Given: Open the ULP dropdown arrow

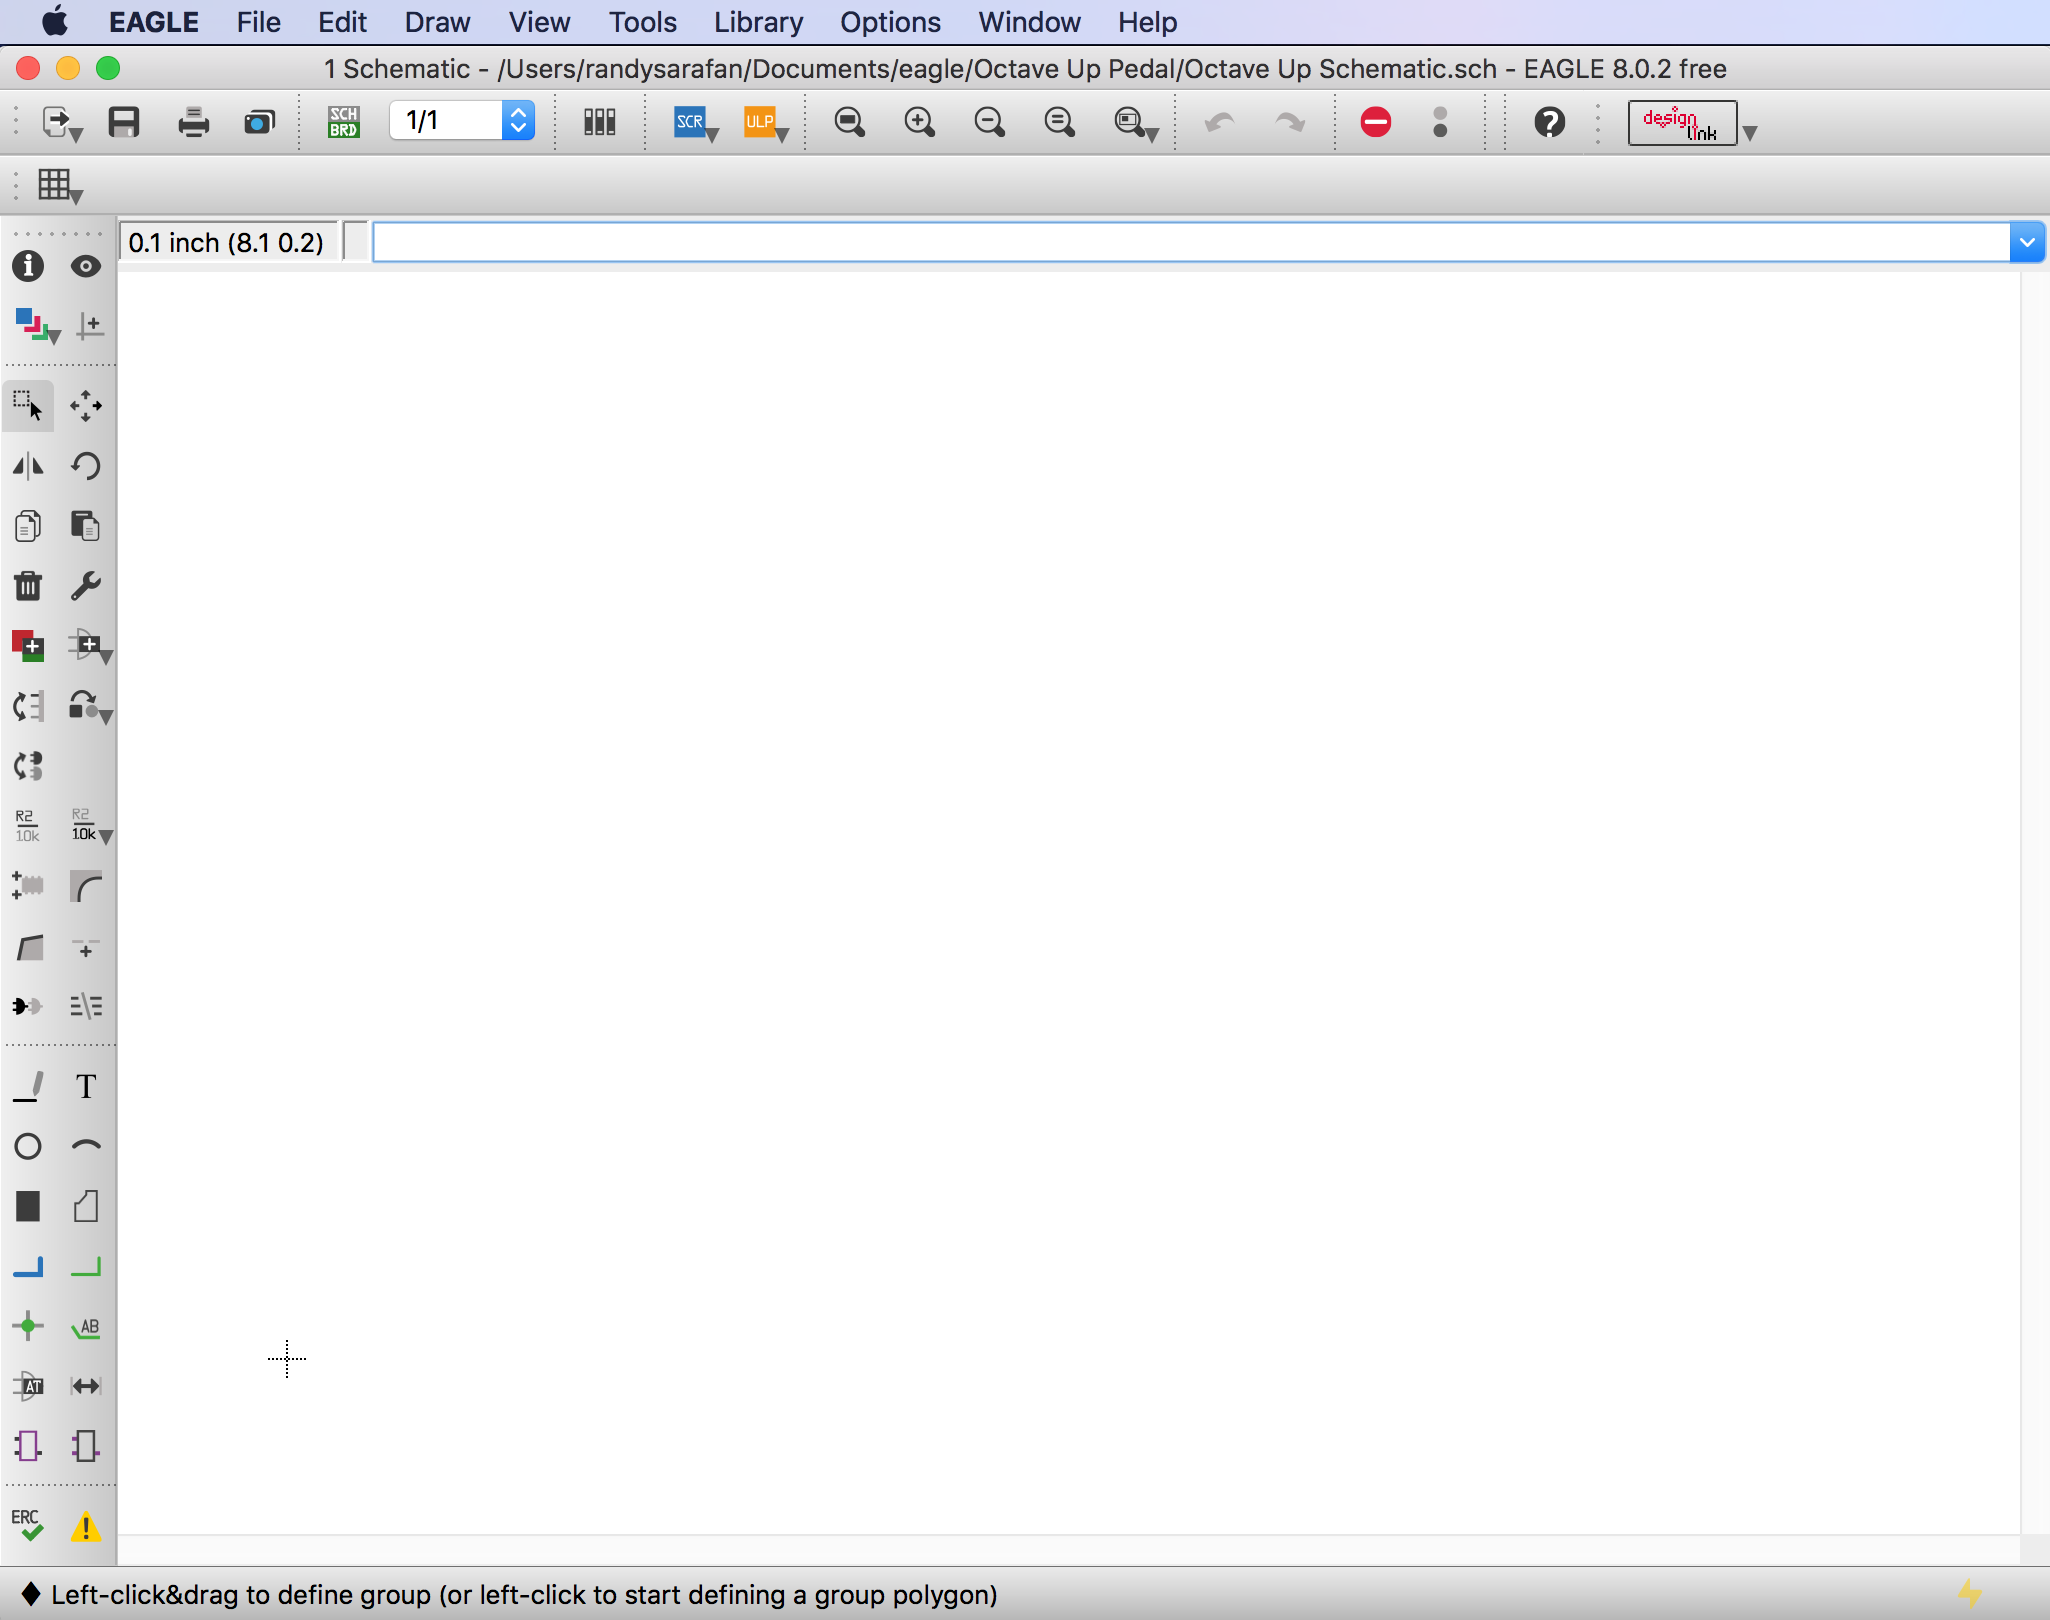Looking at the screenshot, I should pos(786,133).
